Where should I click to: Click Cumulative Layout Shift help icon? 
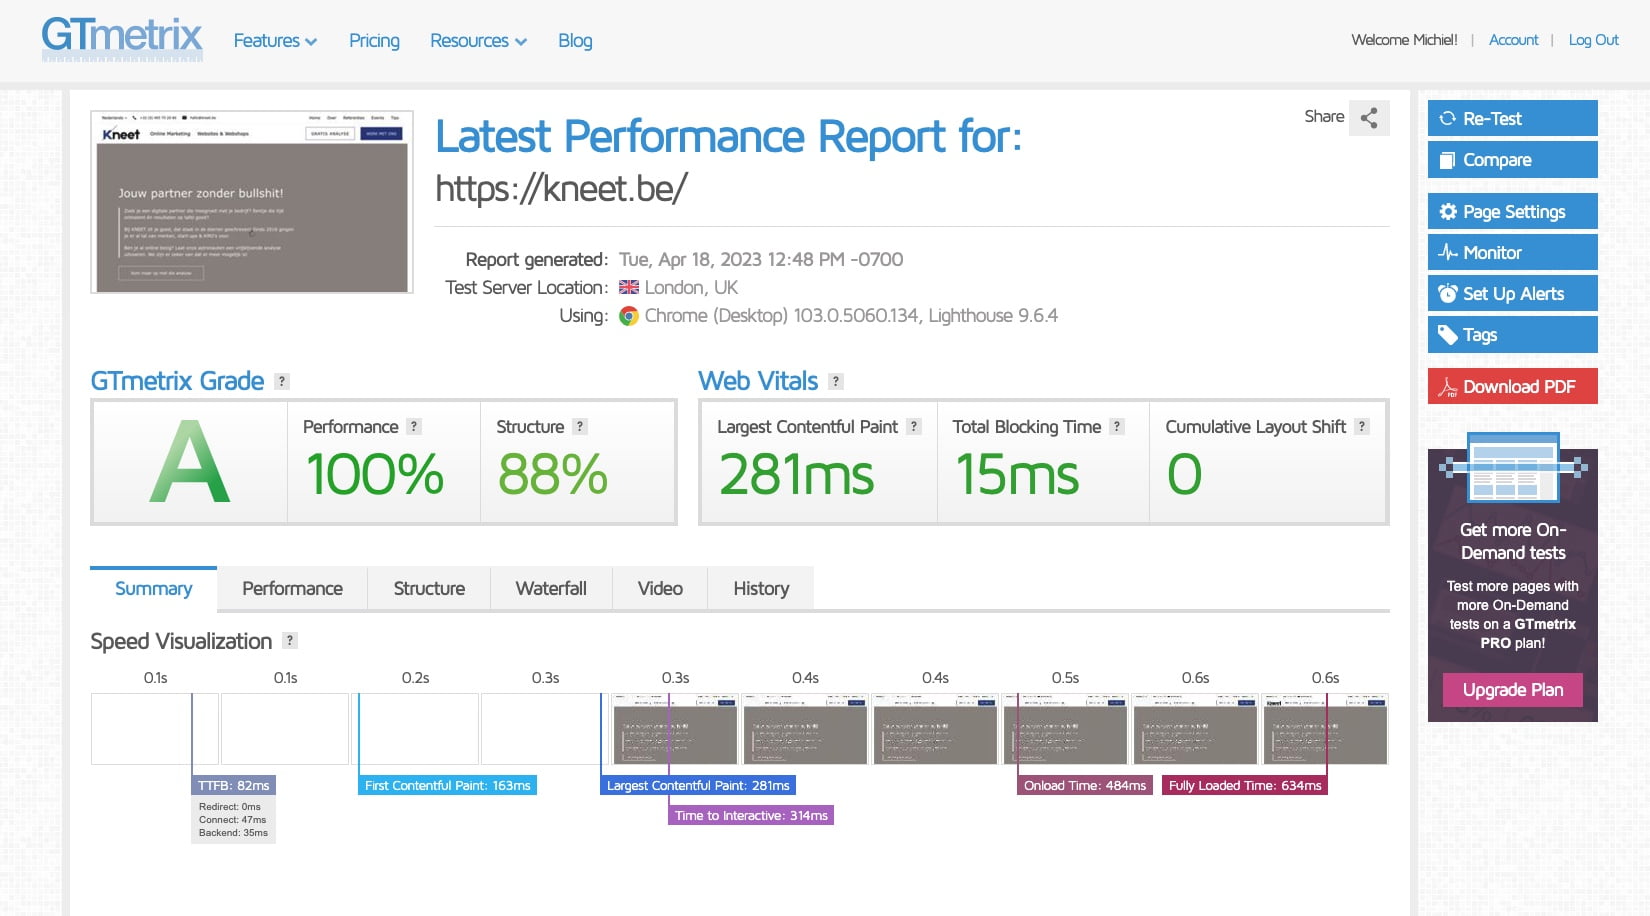pos(1362,427)
